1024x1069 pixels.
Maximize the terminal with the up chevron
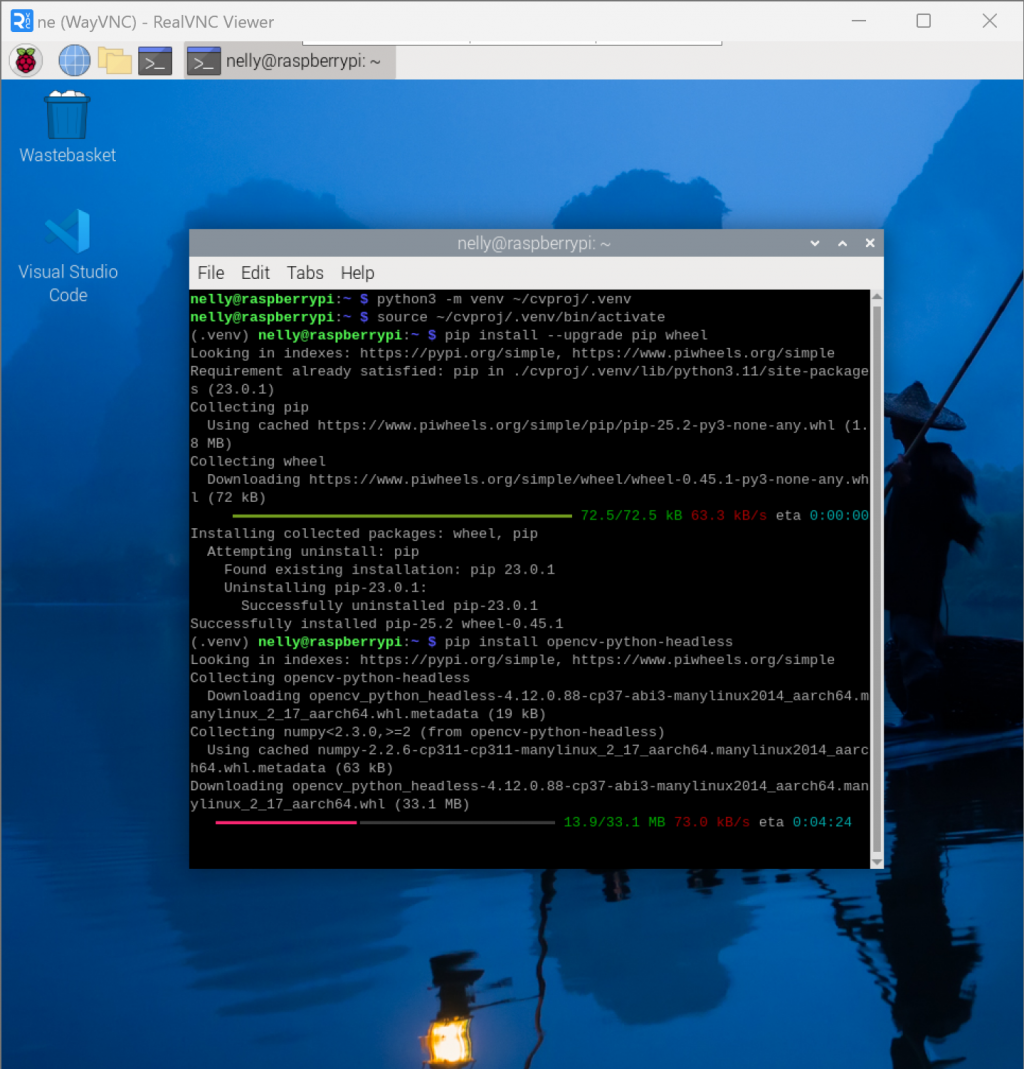tap(843, 243)
